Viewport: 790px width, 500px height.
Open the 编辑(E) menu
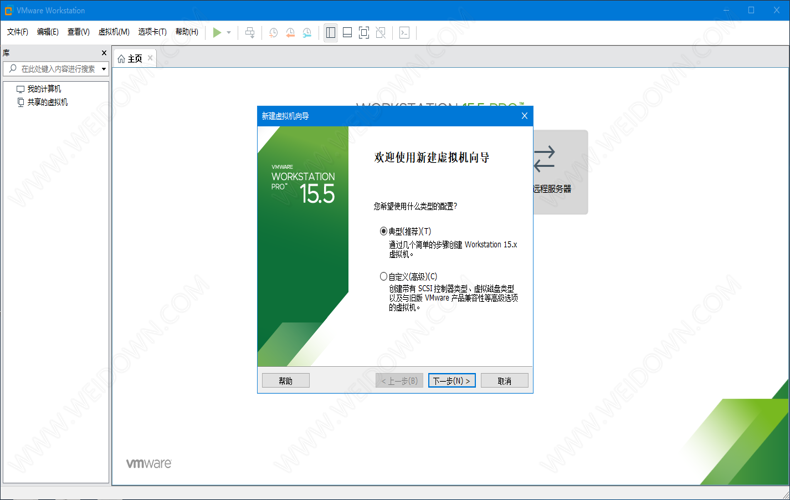click(x=48, y=32)
